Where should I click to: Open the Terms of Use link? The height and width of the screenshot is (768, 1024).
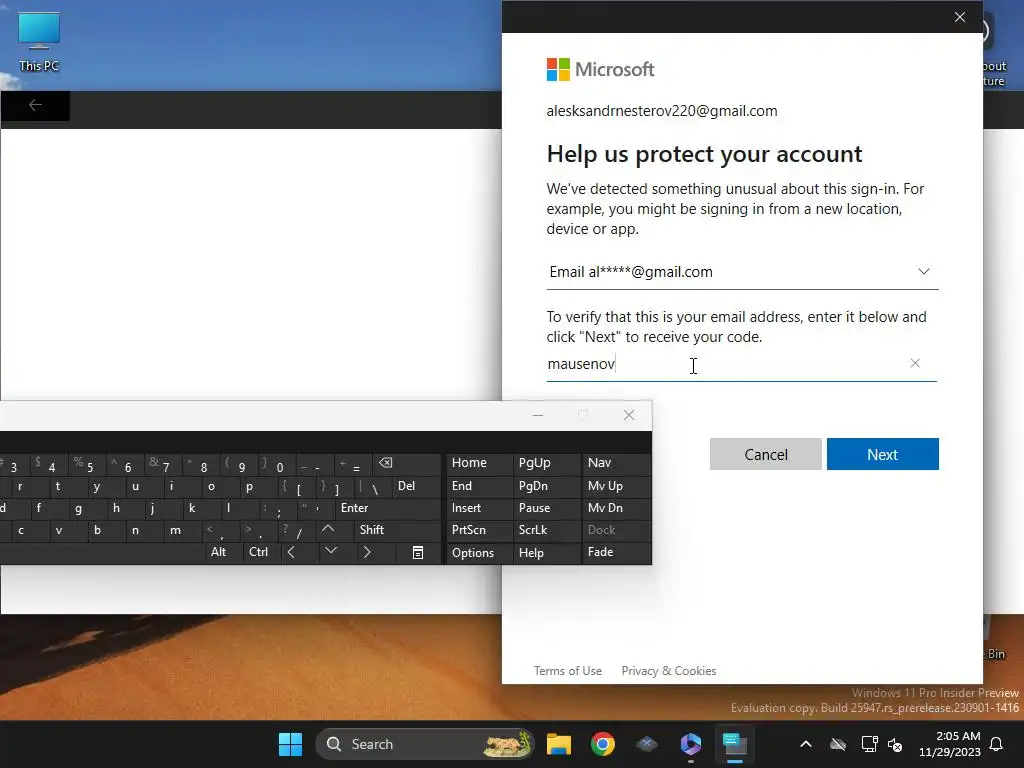(568, 671)
